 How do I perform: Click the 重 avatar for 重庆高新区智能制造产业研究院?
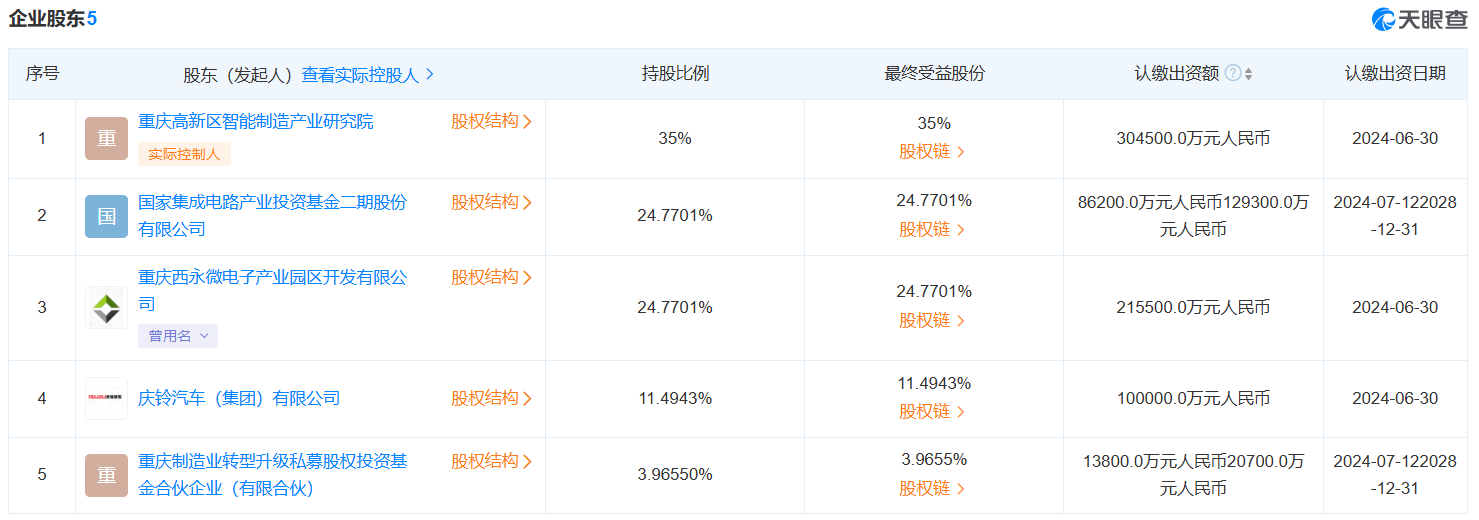(x=106, y=139)
